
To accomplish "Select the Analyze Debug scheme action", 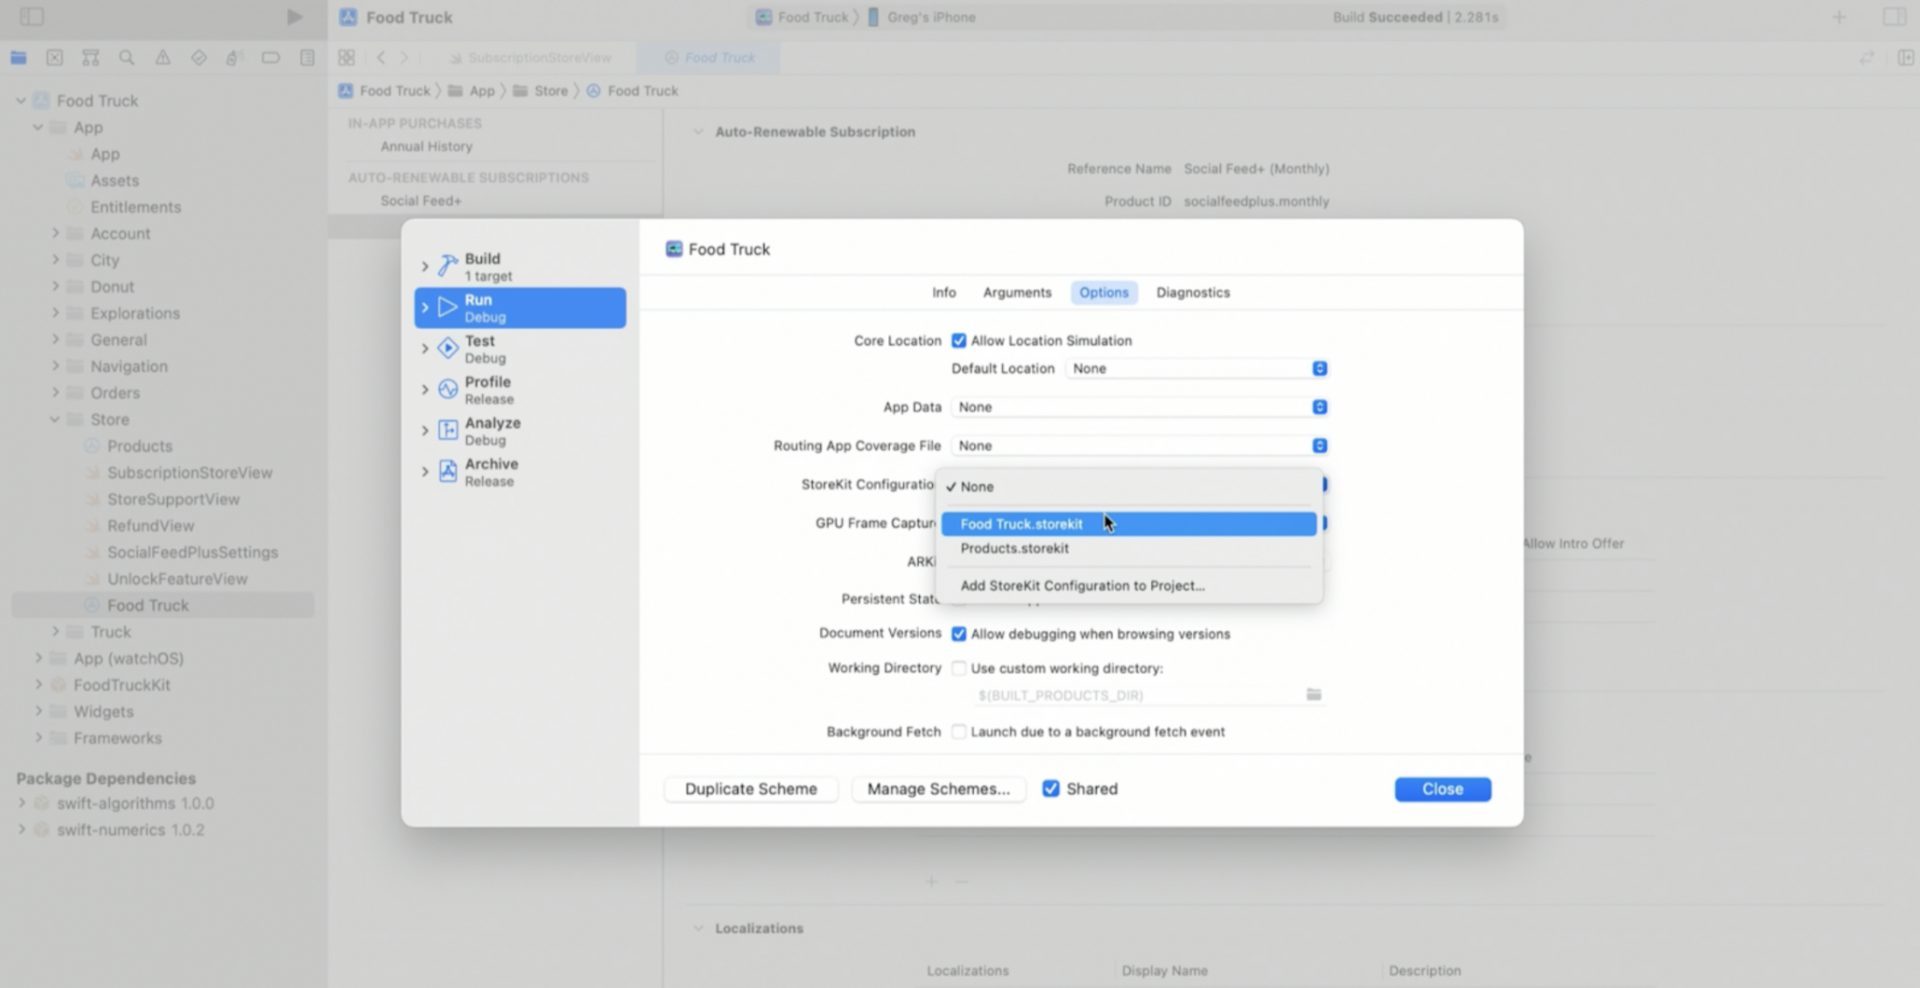I will click(520, 431).
